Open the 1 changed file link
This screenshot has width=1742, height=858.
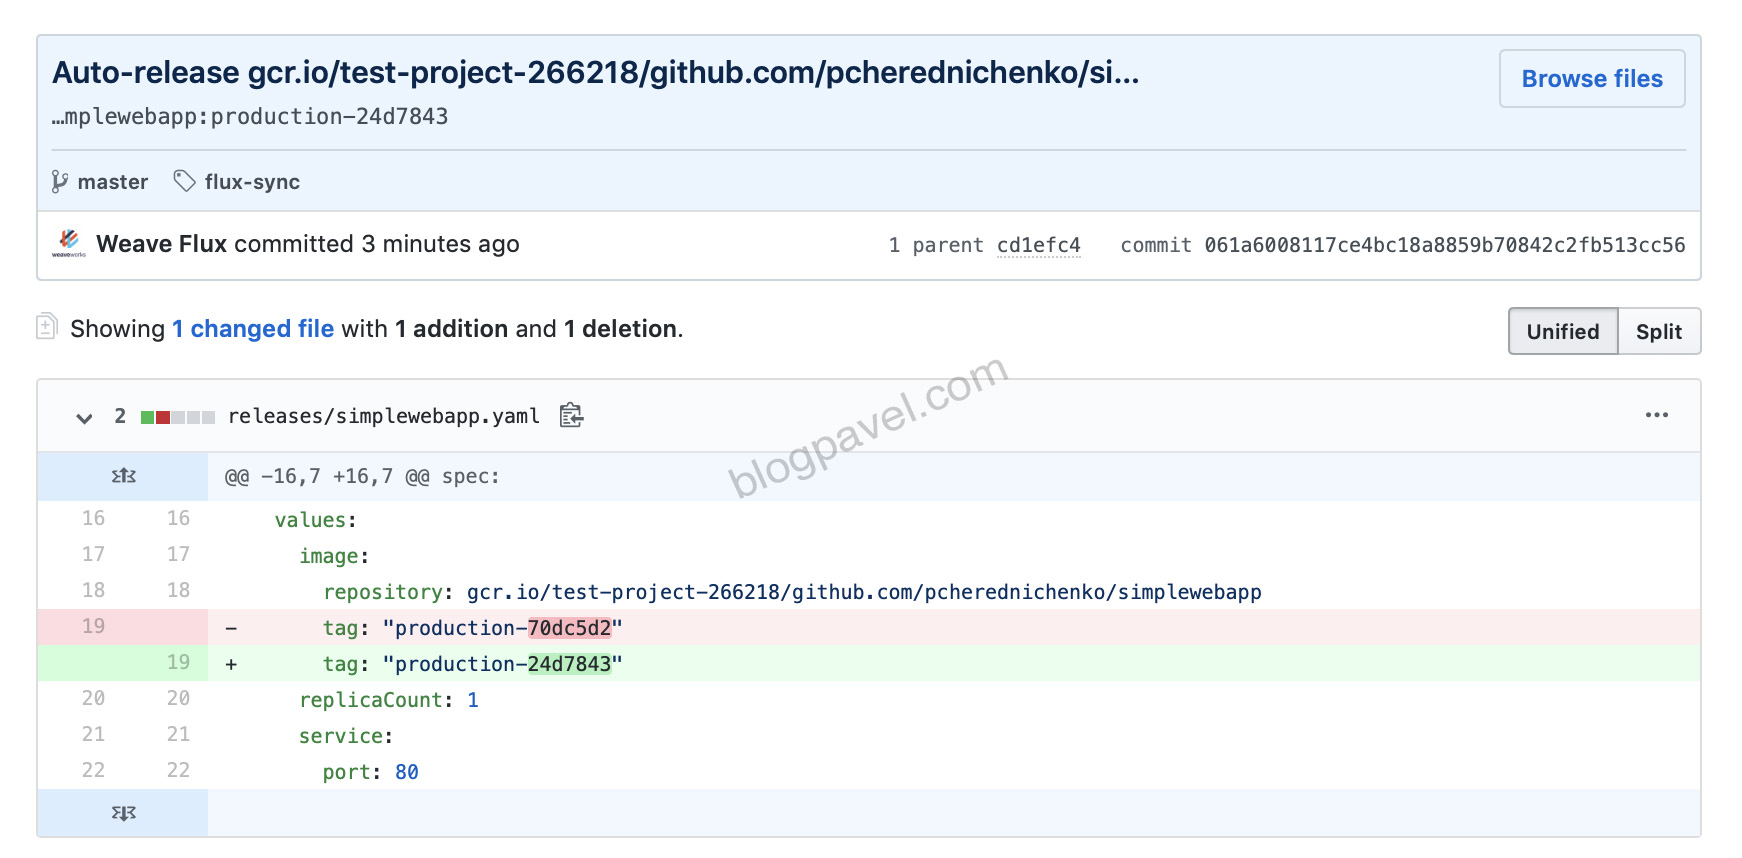(x=253, y=328)
